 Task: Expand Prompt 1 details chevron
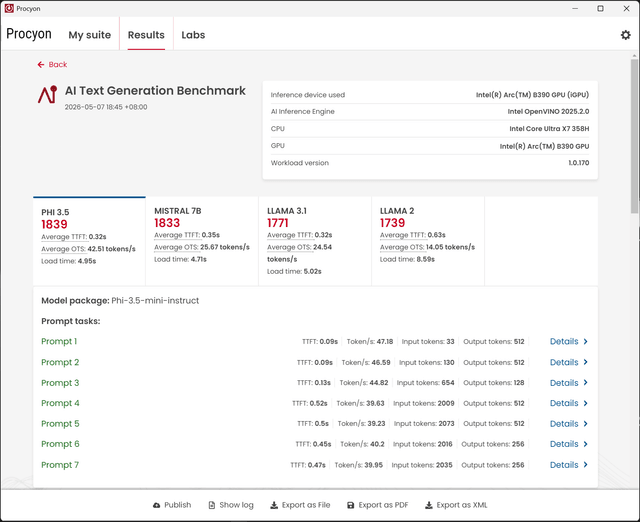point(585,342)
